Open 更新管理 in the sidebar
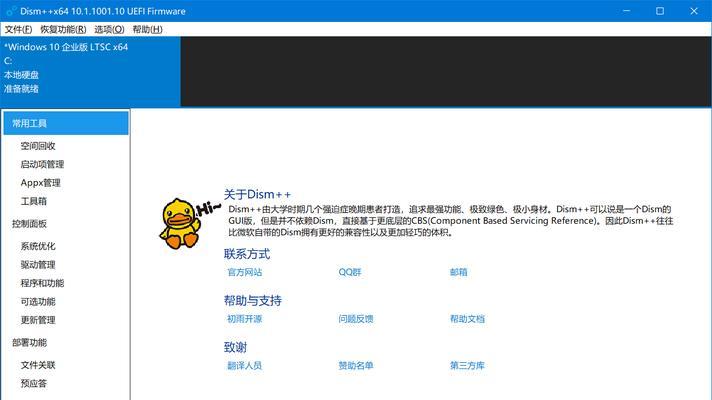The image size is (712, 400). tap(38, 320)
